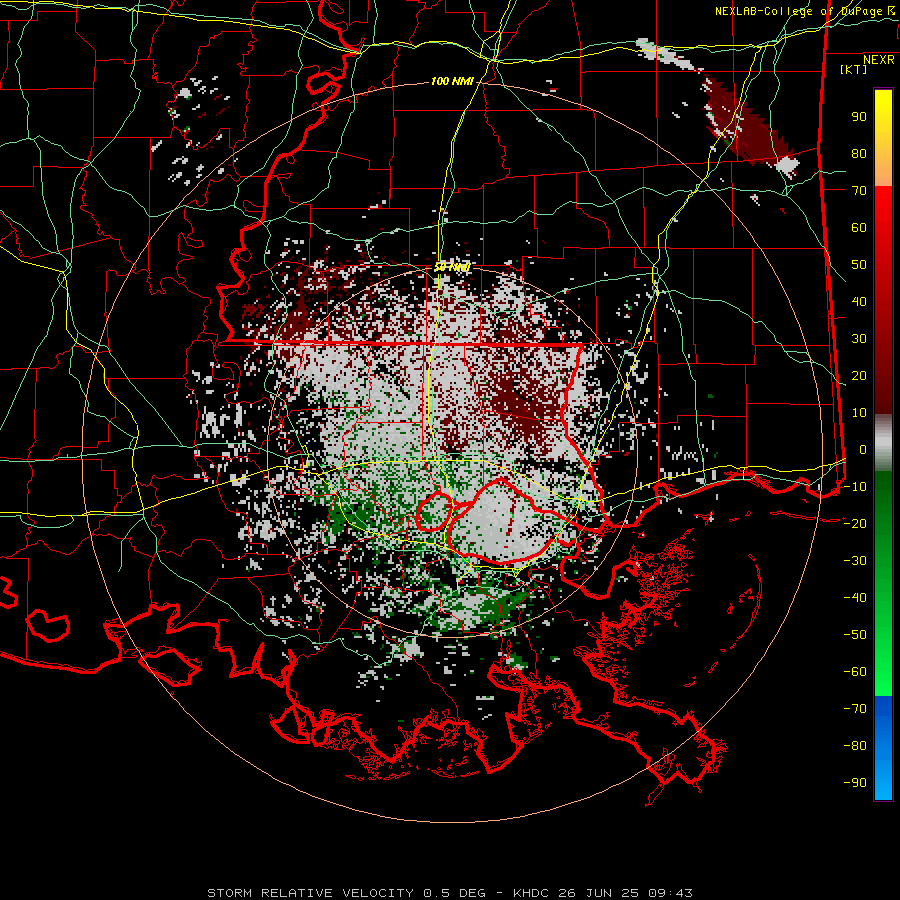Click the -50 value on velocity scale
900x900 pixels.
[x=855, y=635]
